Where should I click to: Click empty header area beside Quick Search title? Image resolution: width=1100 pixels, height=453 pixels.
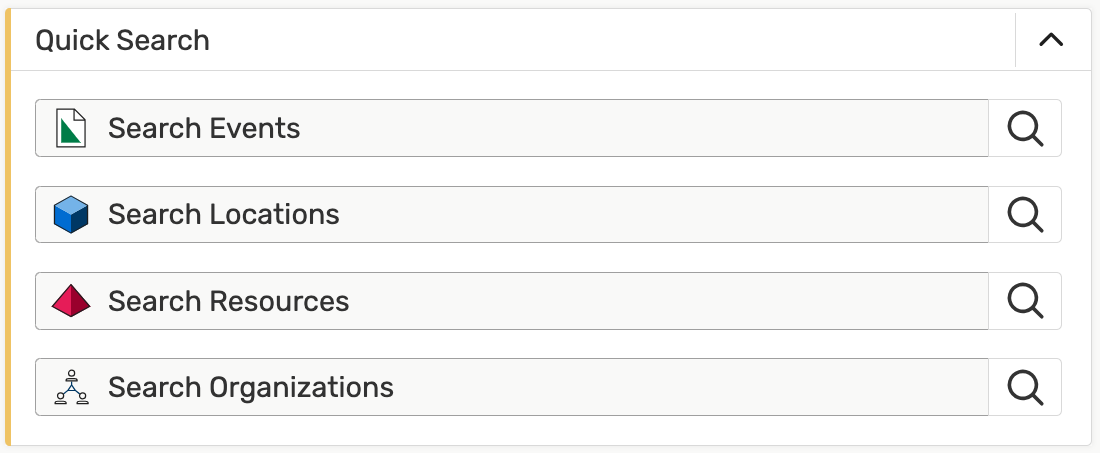click(600, 41)
